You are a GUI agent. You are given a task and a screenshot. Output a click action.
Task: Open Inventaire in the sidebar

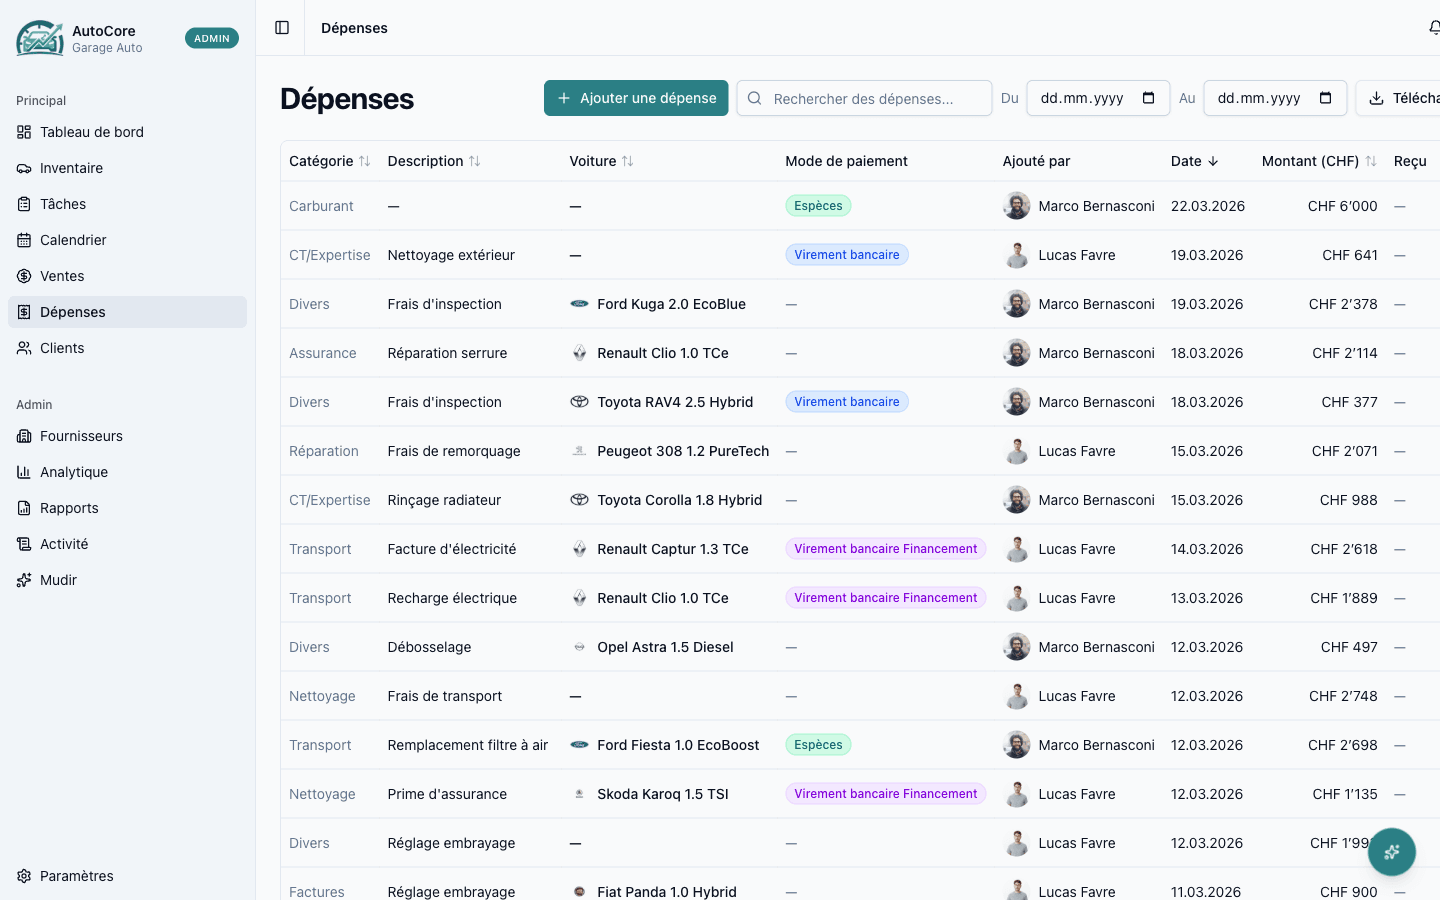tap(71, 168)
